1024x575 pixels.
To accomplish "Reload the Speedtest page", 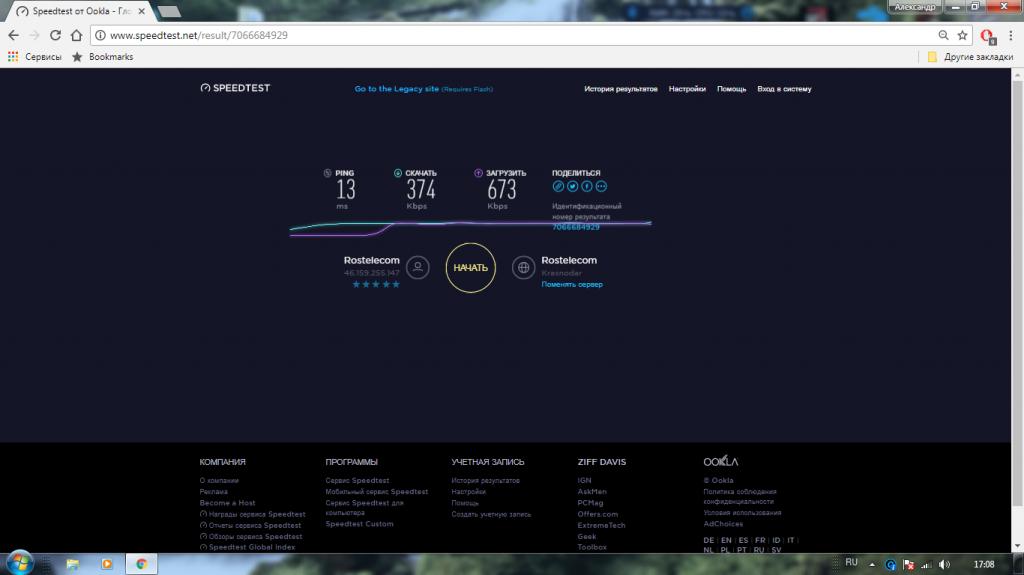I will tap(56, 35).
